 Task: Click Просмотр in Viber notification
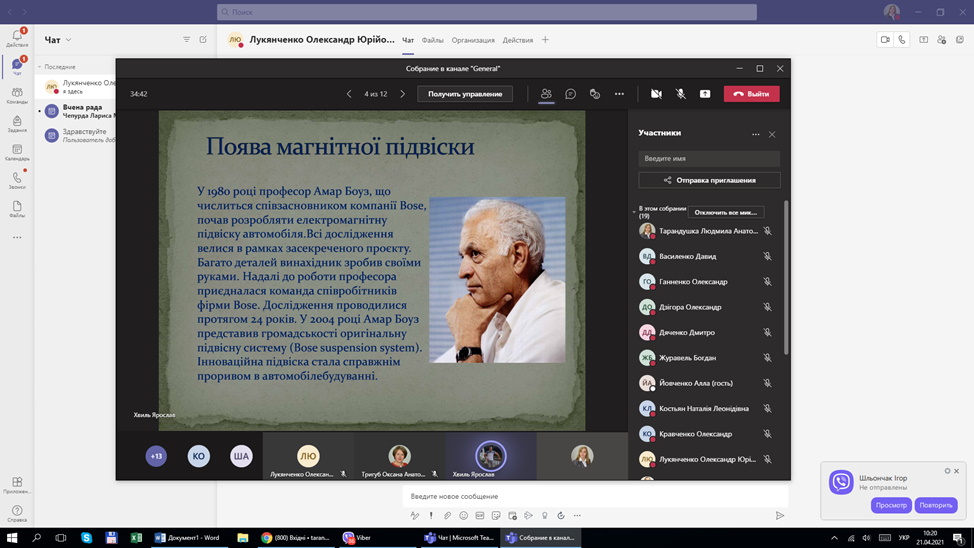891,505
